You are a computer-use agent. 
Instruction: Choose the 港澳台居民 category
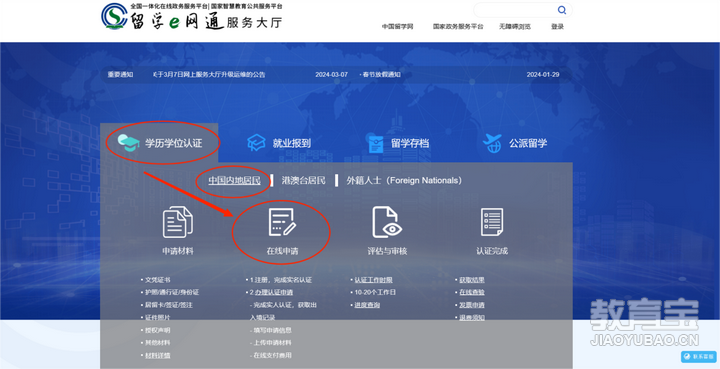tap(304, 180)
